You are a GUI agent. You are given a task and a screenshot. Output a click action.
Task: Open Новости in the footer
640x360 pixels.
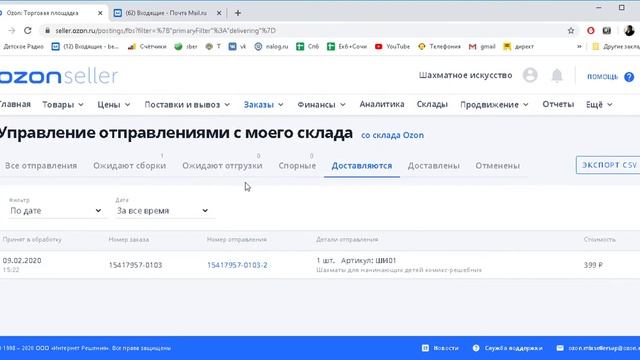pos(440,348)
